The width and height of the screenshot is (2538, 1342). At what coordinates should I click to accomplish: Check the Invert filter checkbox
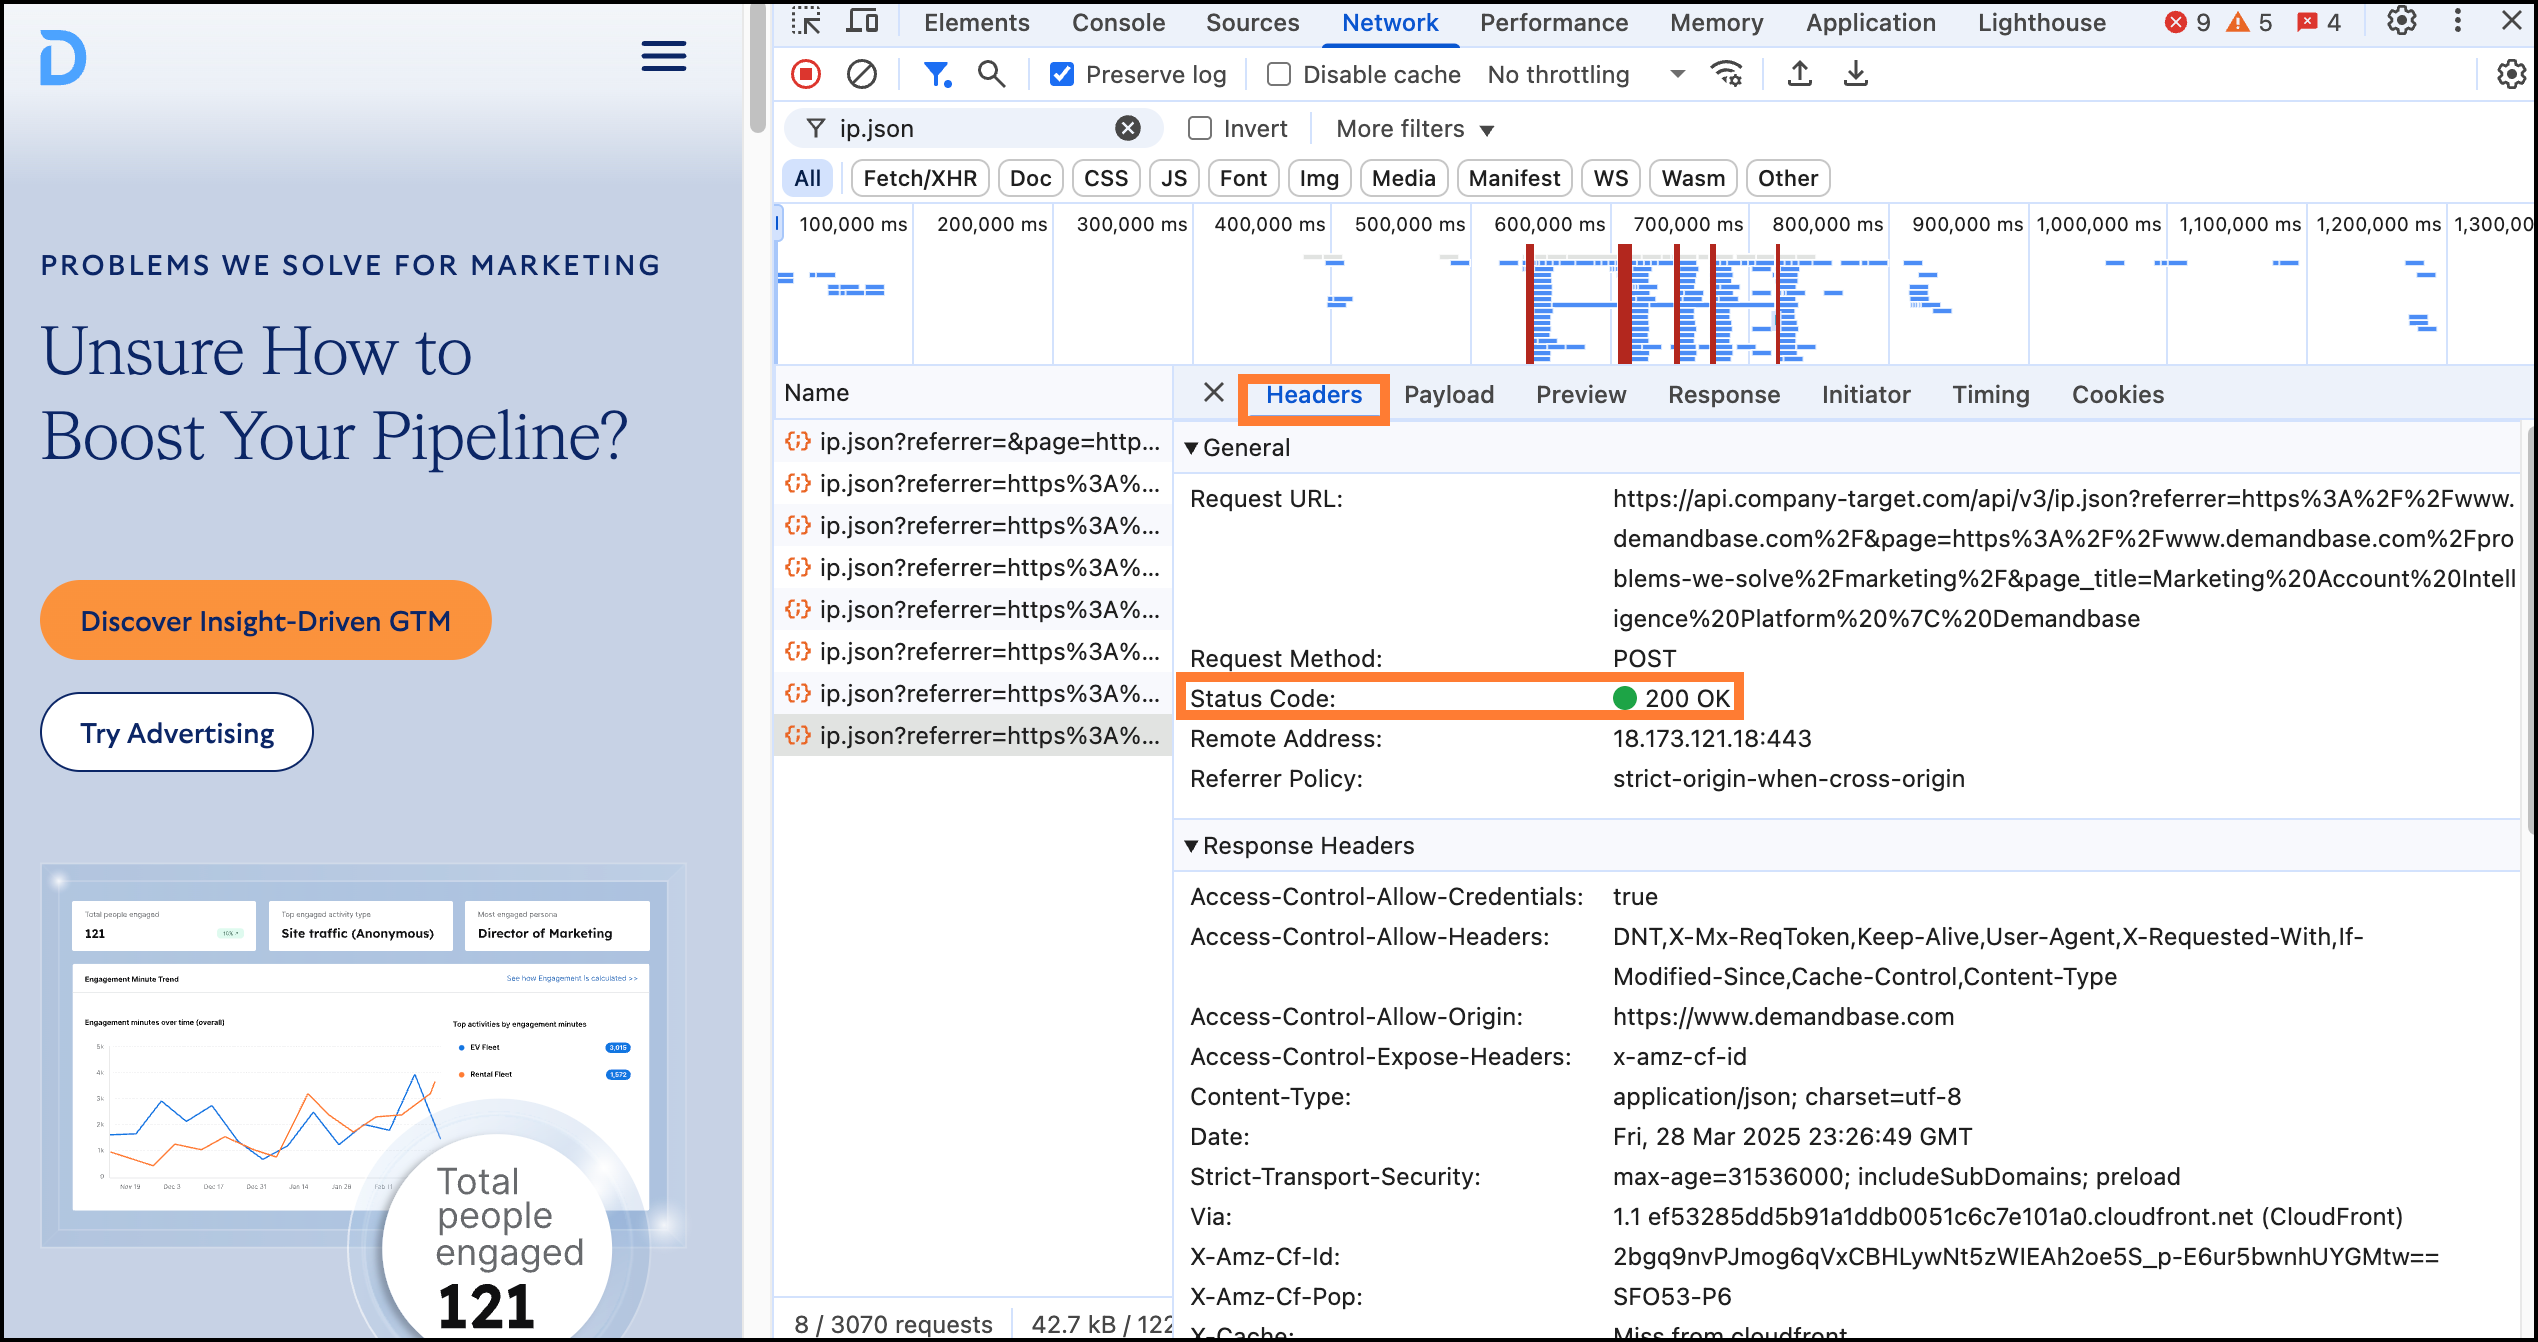coord(1200,129)
